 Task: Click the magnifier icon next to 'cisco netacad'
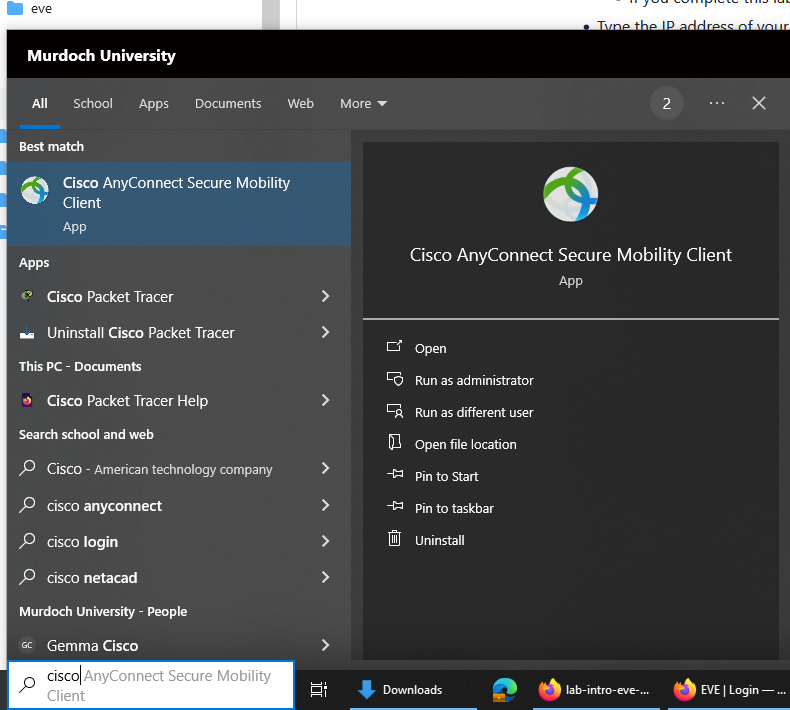(27, 577)
